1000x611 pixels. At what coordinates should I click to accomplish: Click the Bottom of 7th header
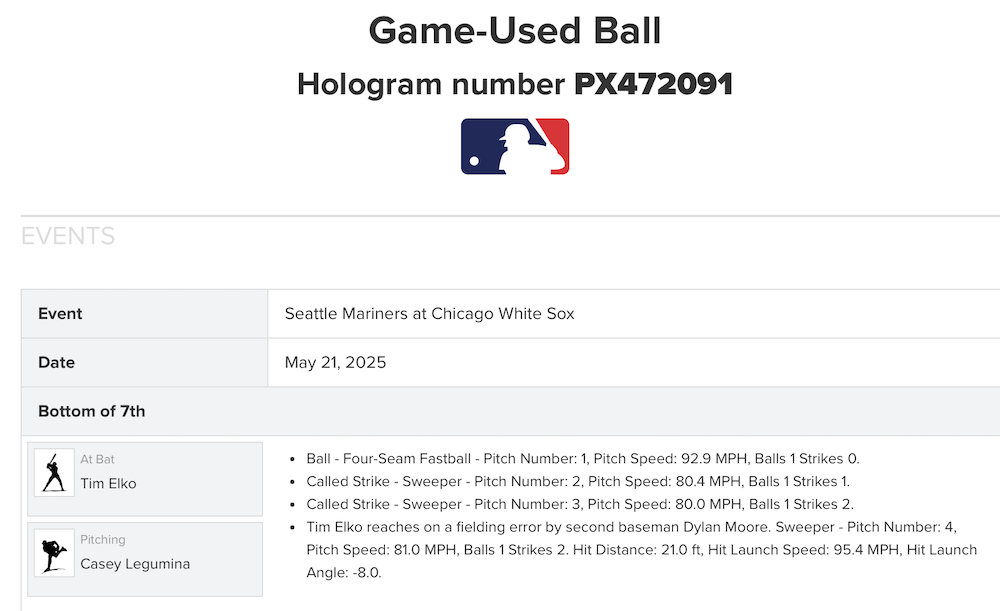(x=91, y=411)
